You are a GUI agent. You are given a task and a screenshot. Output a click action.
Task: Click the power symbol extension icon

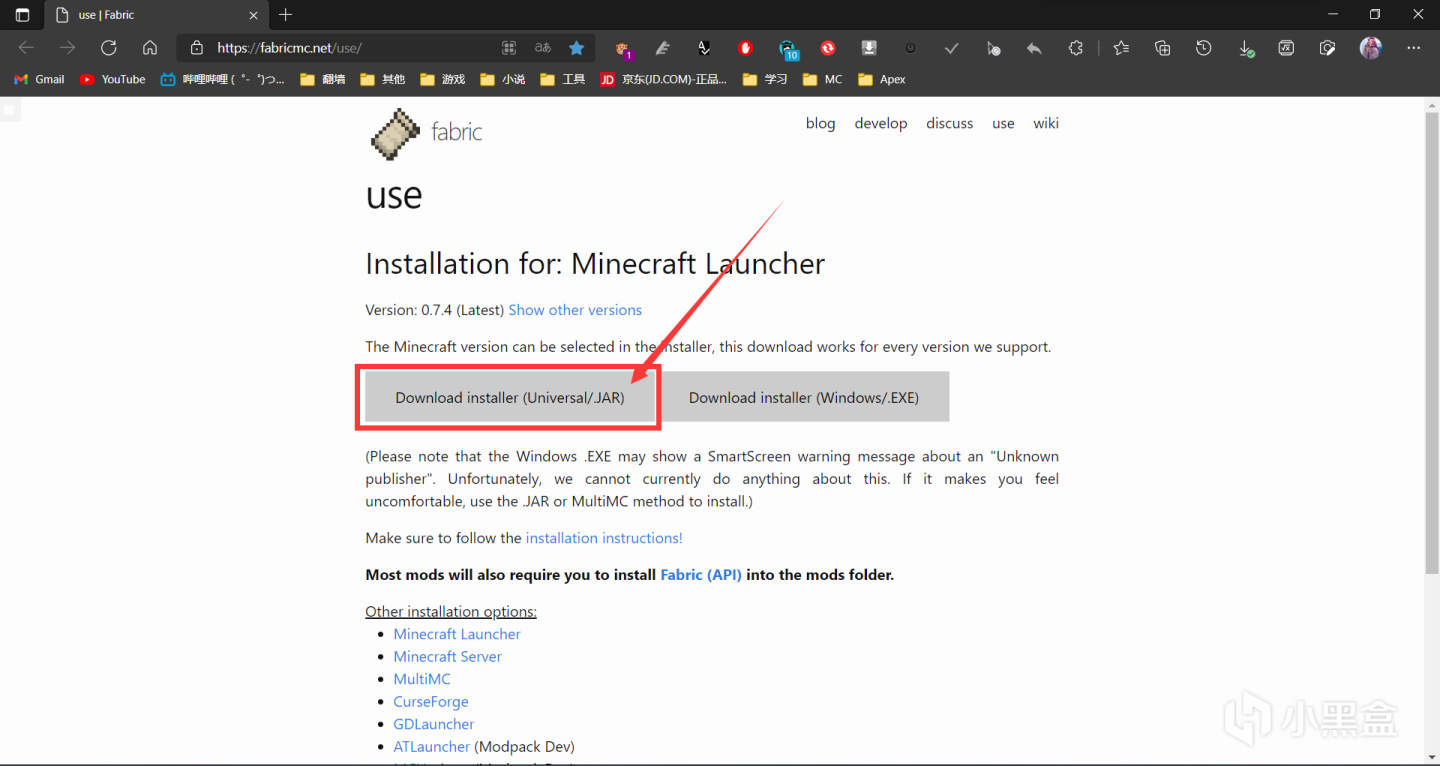coord(910,48)
